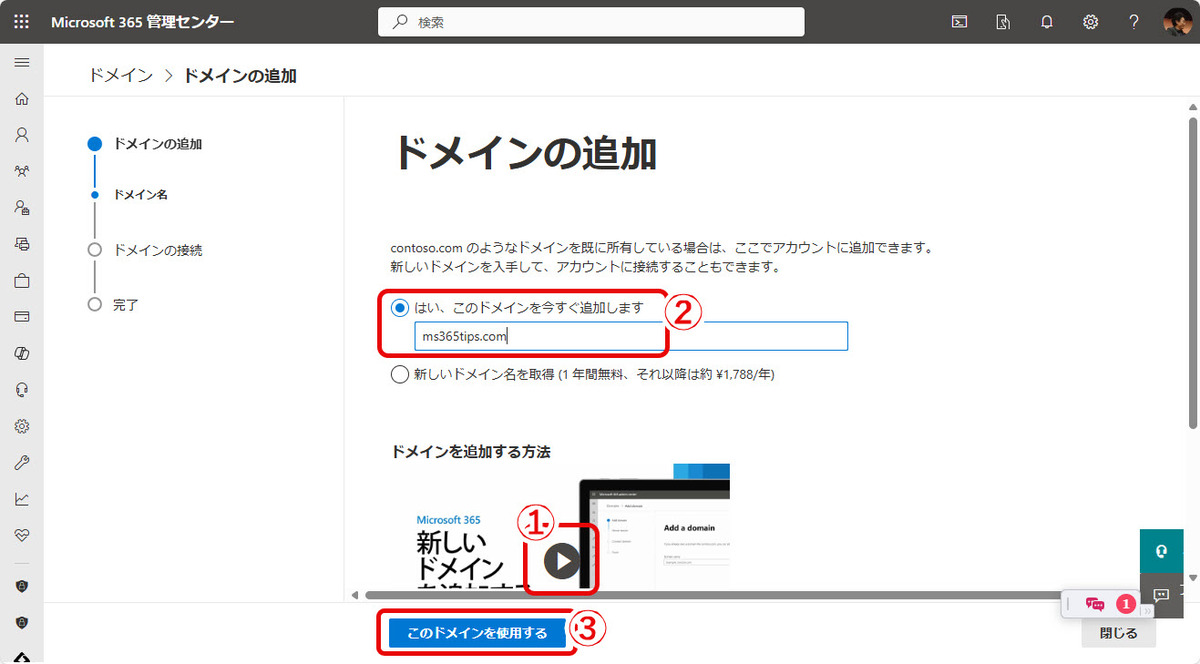Screen dimensions: 1200x664
Task: Open the document download icon in header
Action: click(x=1003, y=22)
